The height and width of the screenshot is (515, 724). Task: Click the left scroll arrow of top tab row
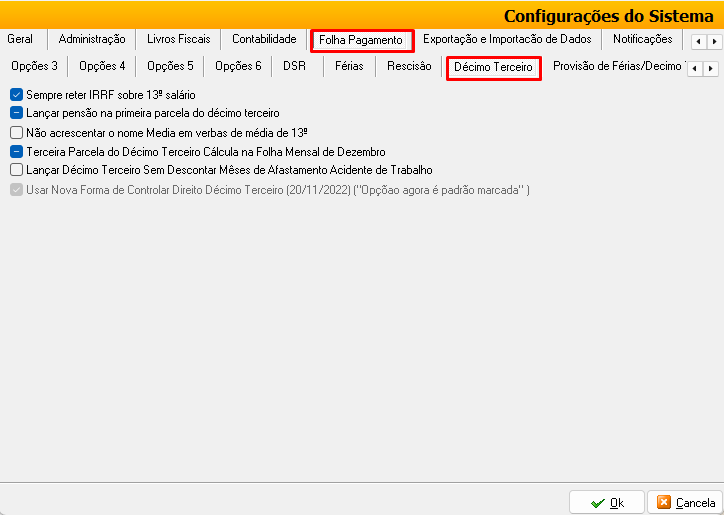pos(698,42)
